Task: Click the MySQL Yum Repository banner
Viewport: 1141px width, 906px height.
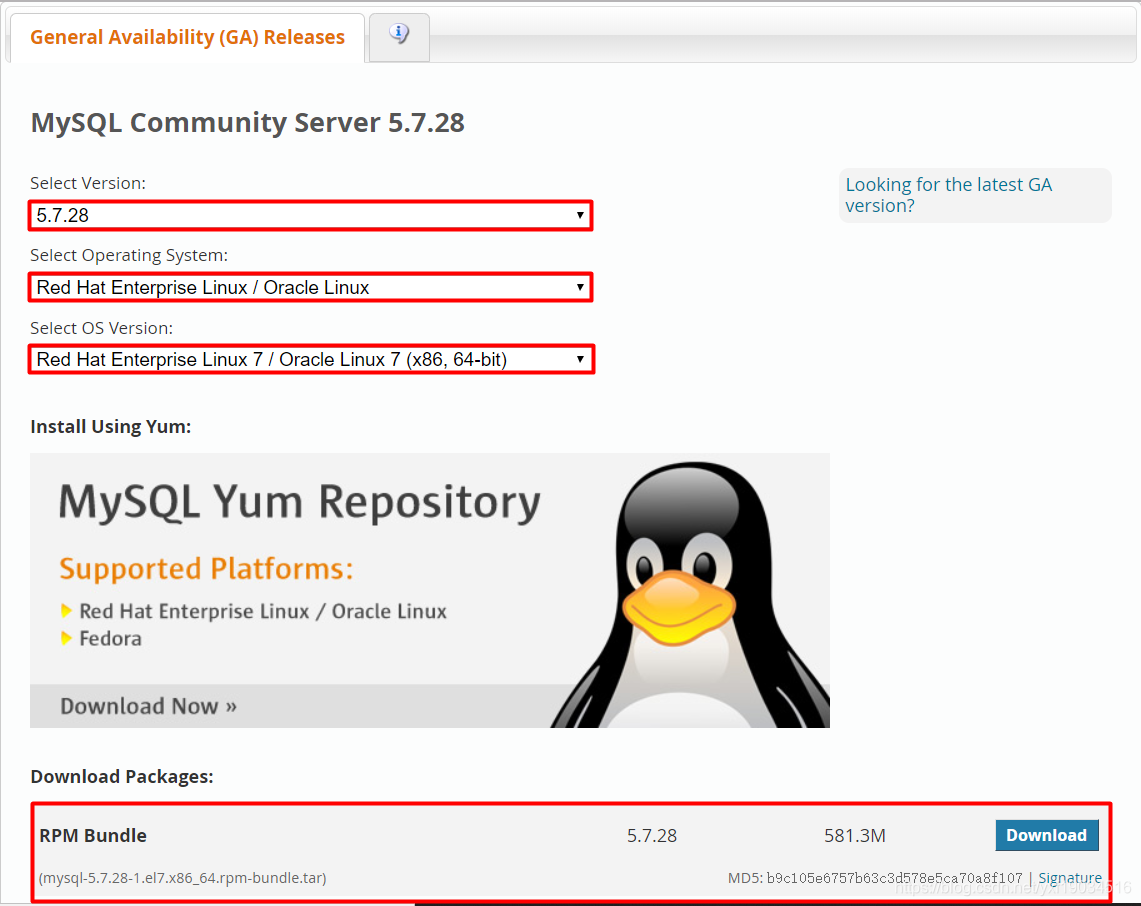Action: coord(429,590)
